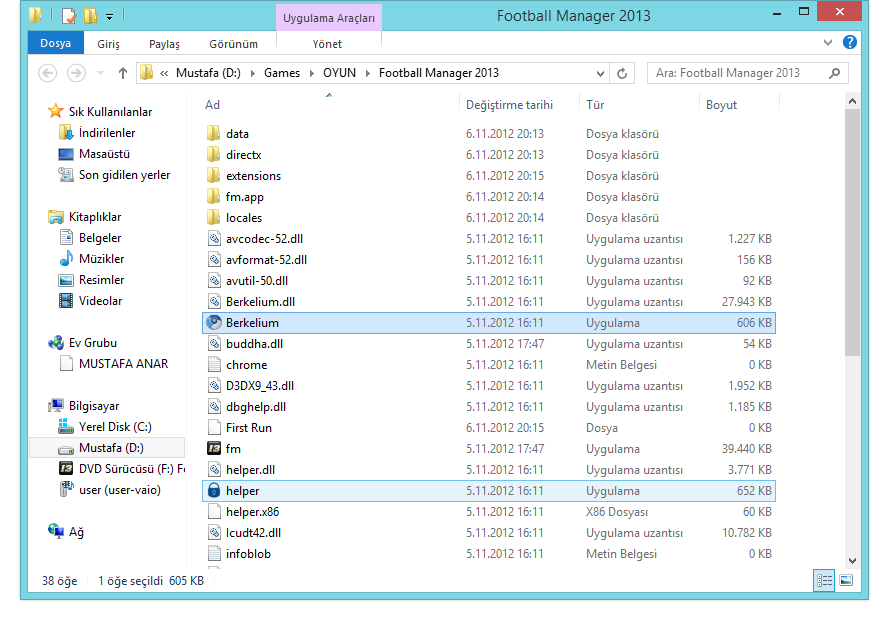Screen dimensions: 889x620
Task: Open Müzikler library
Action: click(x=101, y=258)
